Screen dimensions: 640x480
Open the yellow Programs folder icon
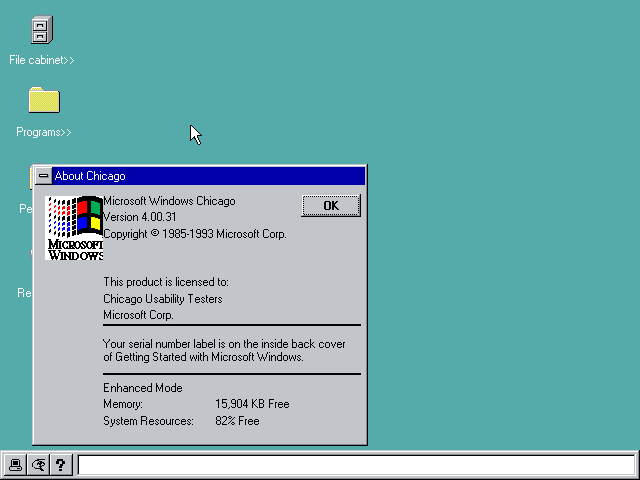(x=43, y=100)
